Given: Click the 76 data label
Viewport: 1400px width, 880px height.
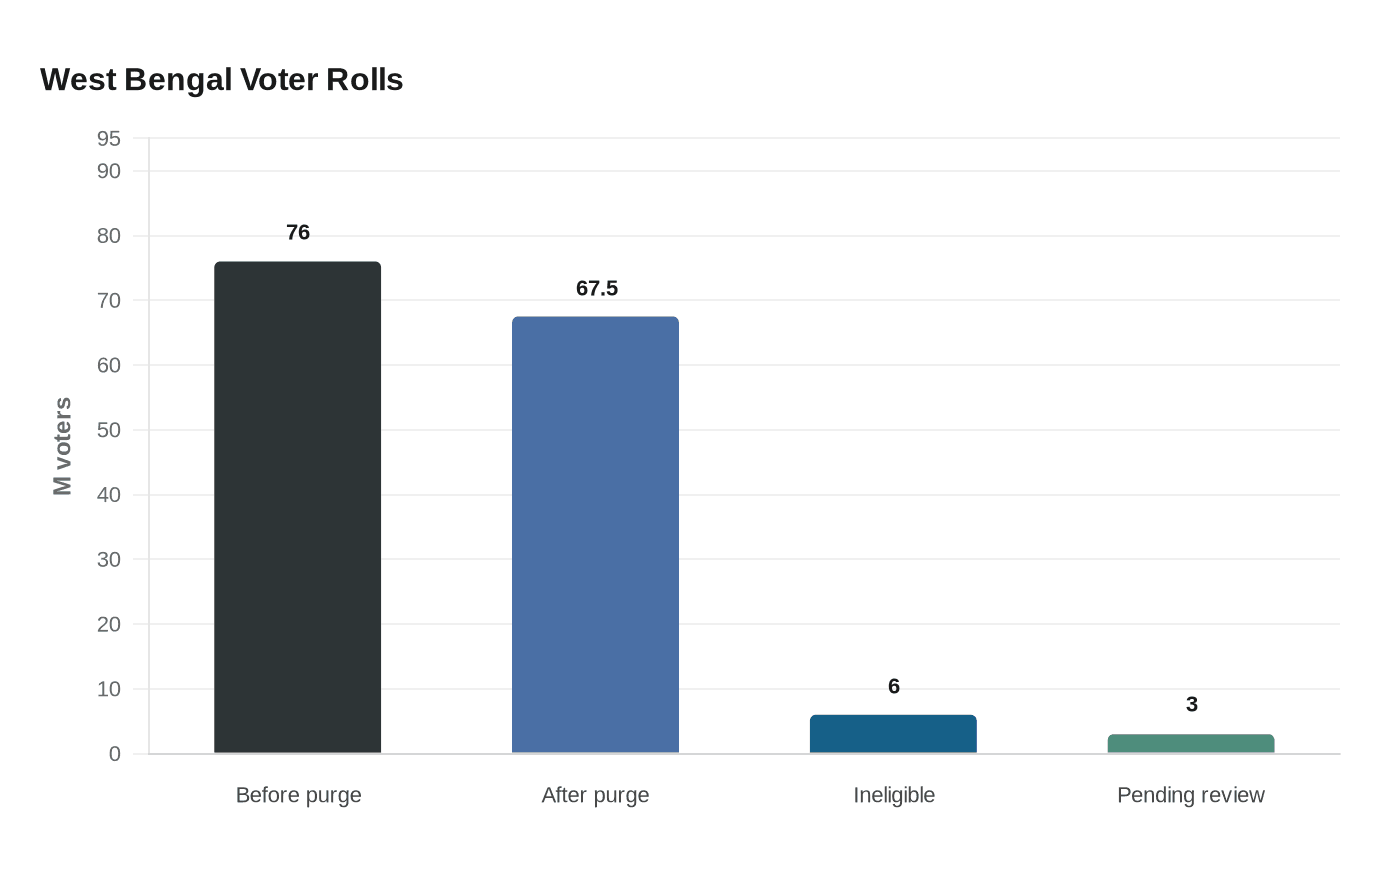Looking at the screenshot, I should (298, 233).
